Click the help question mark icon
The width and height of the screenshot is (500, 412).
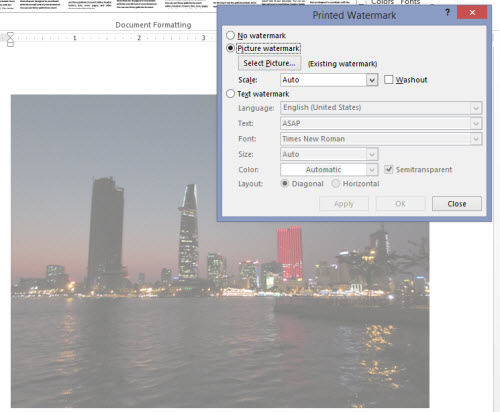pos(447,13)
